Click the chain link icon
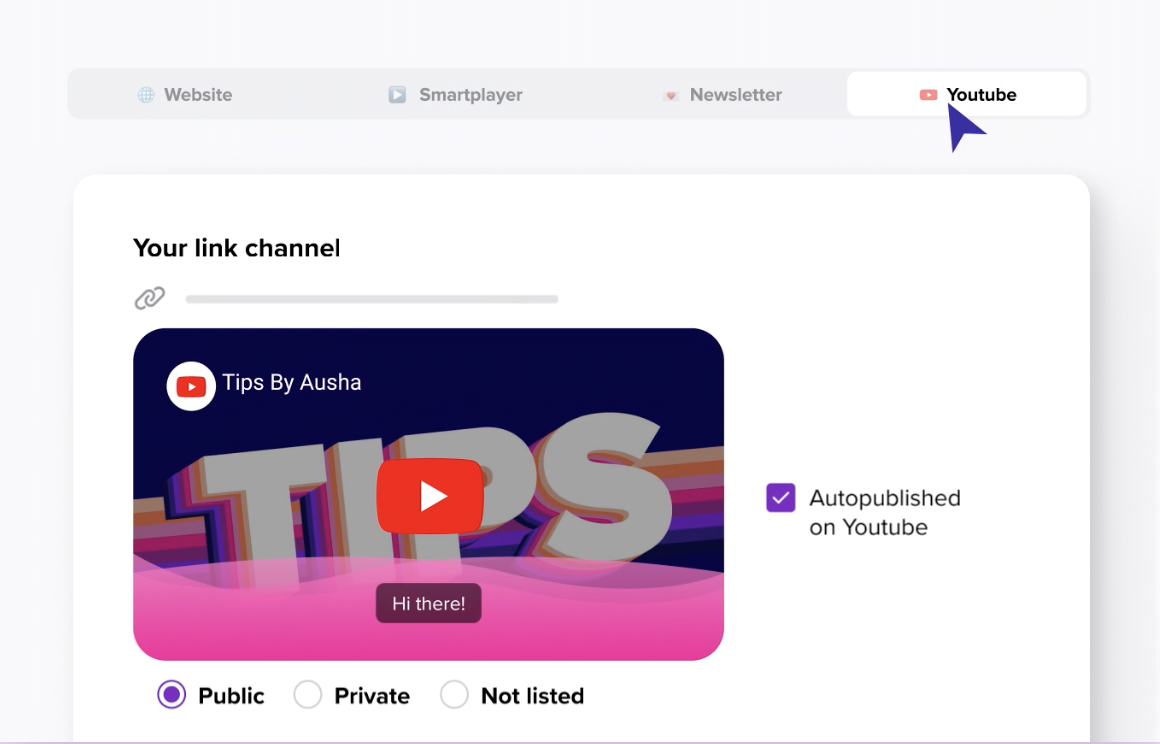 (150, 298)
